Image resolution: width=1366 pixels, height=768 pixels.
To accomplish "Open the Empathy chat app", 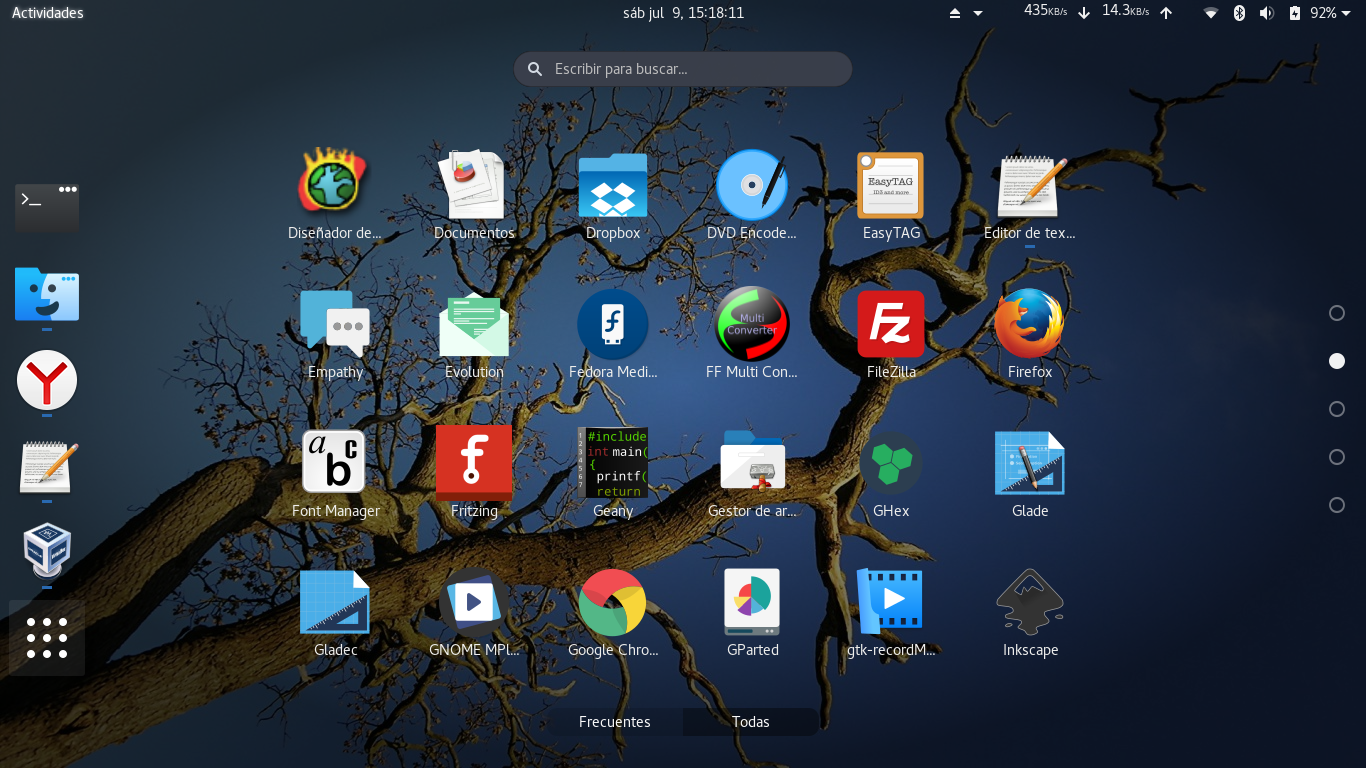I will pyautogui.click(x=335, y=324).
